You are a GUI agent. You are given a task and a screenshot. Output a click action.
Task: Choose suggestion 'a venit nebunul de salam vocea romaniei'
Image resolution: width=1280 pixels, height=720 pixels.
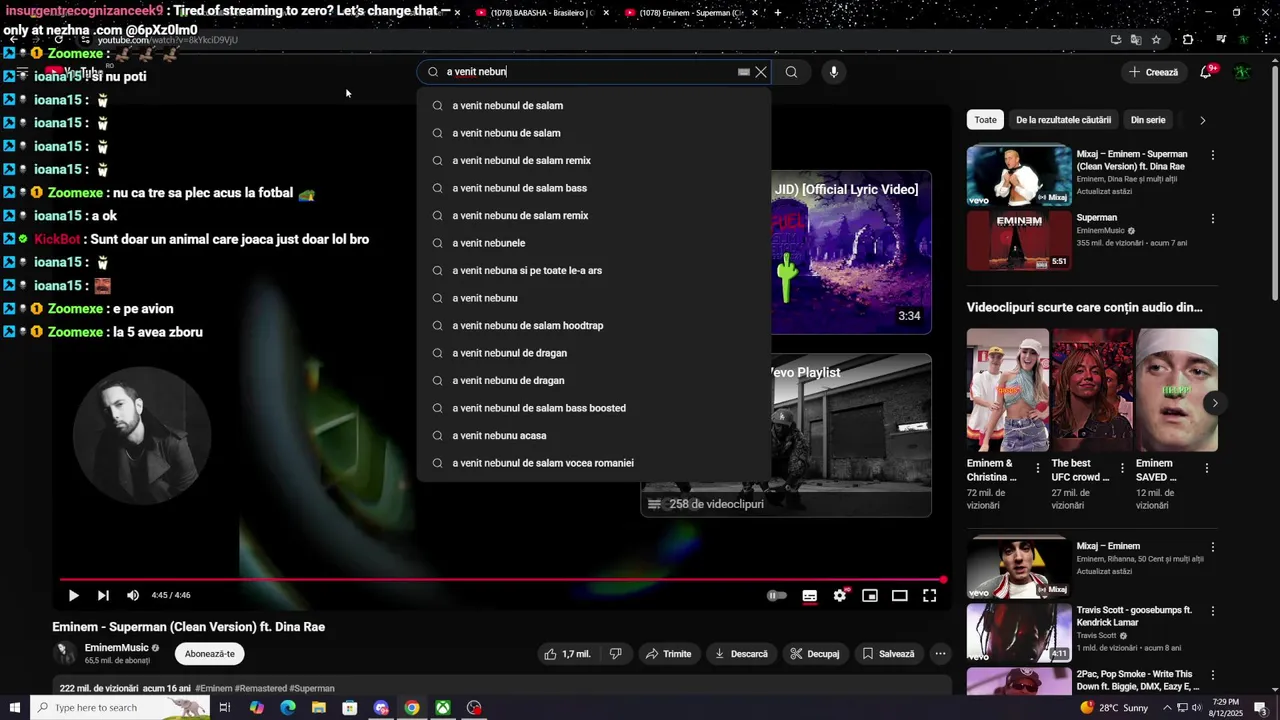point(594,463)
